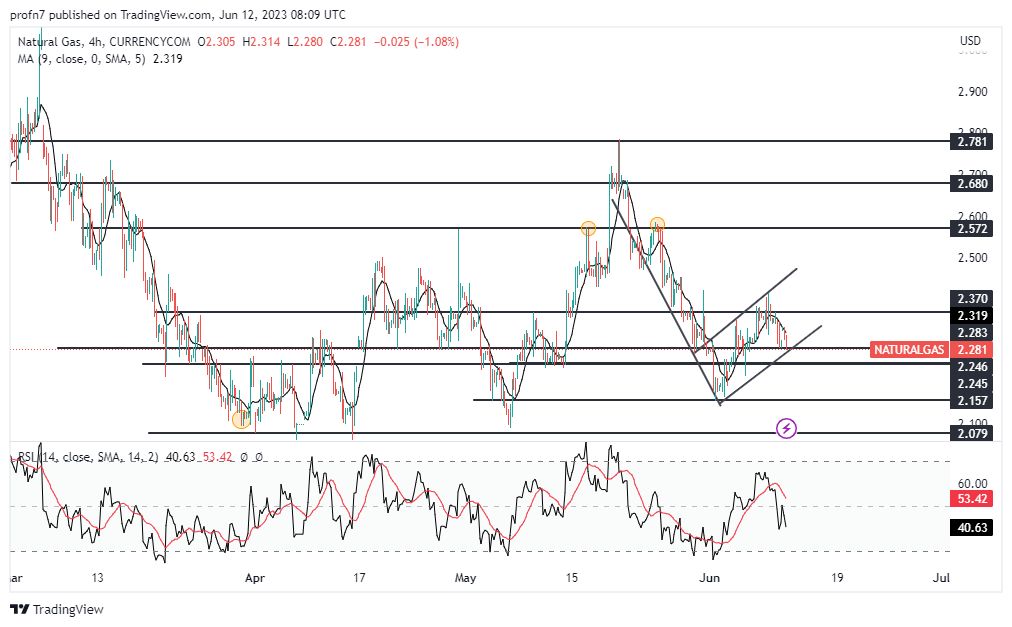Click the USD currency label
Image resolution: width=1012 pixels, height=627 pixels.
point(970,41)
